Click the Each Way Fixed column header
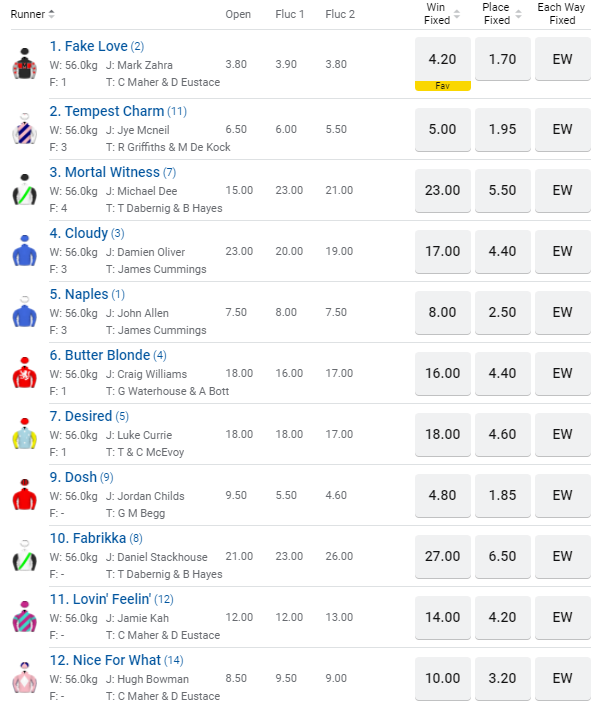 tap(563, 14)
